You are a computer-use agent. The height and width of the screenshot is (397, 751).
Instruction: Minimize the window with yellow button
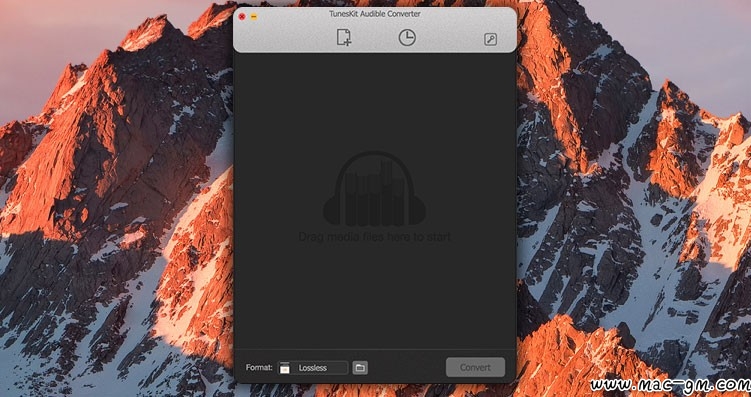click(254, 16)
